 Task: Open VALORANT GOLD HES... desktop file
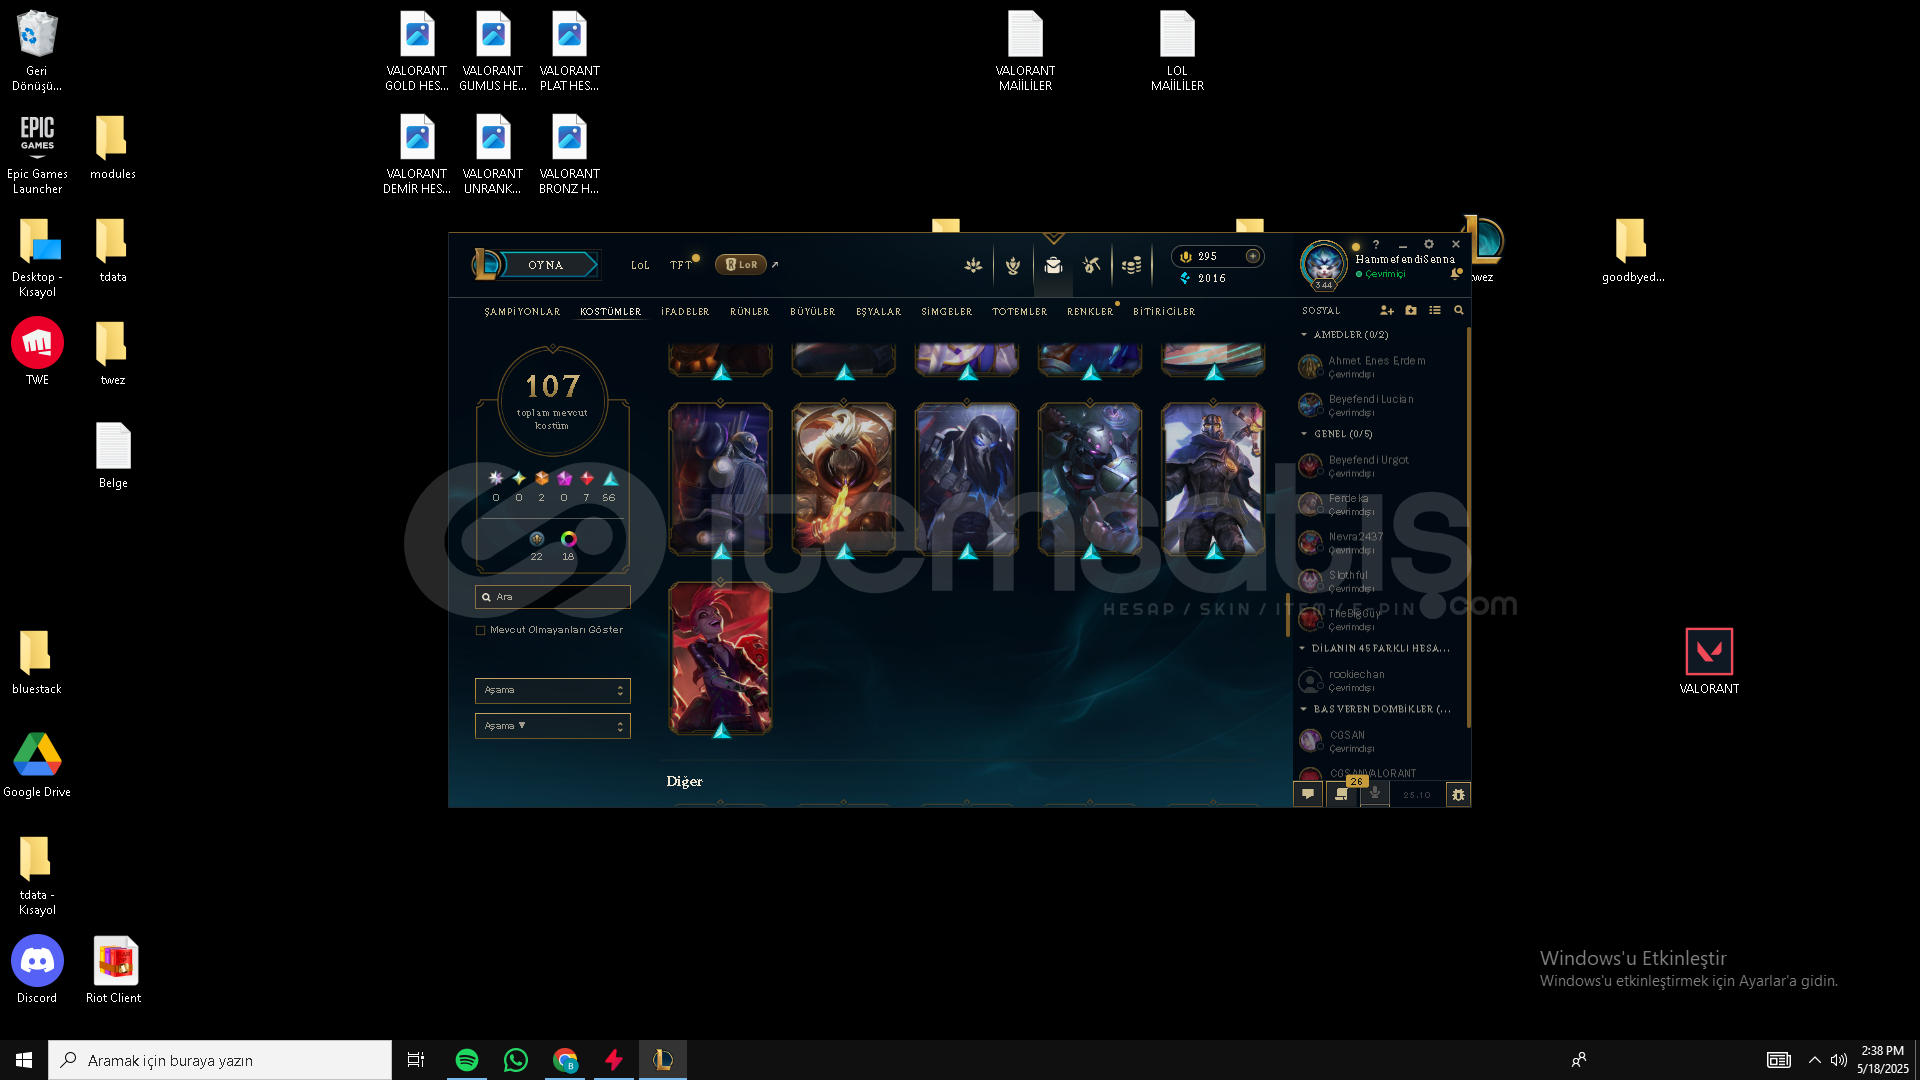pyautogui.click(x=417, y=51)
